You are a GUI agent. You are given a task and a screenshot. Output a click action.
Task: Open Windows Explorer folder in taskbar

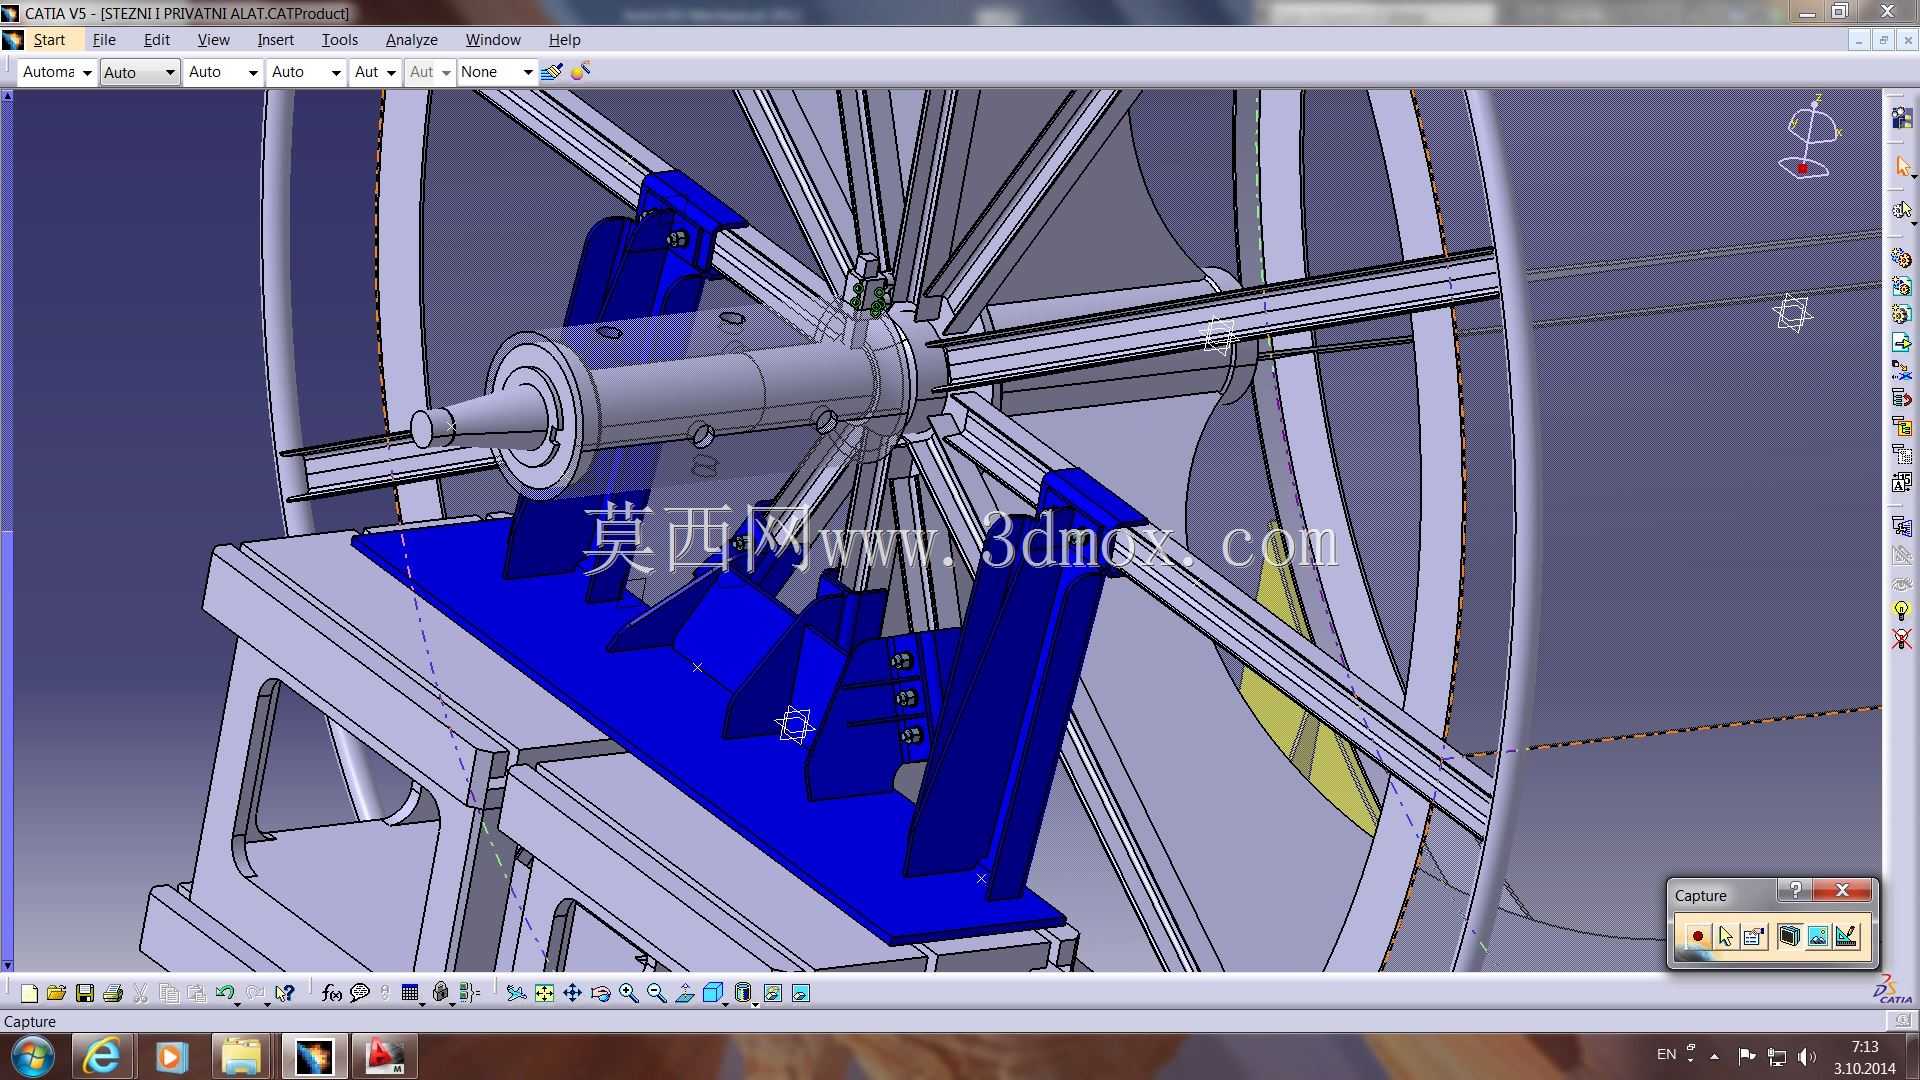[240, 1056]
